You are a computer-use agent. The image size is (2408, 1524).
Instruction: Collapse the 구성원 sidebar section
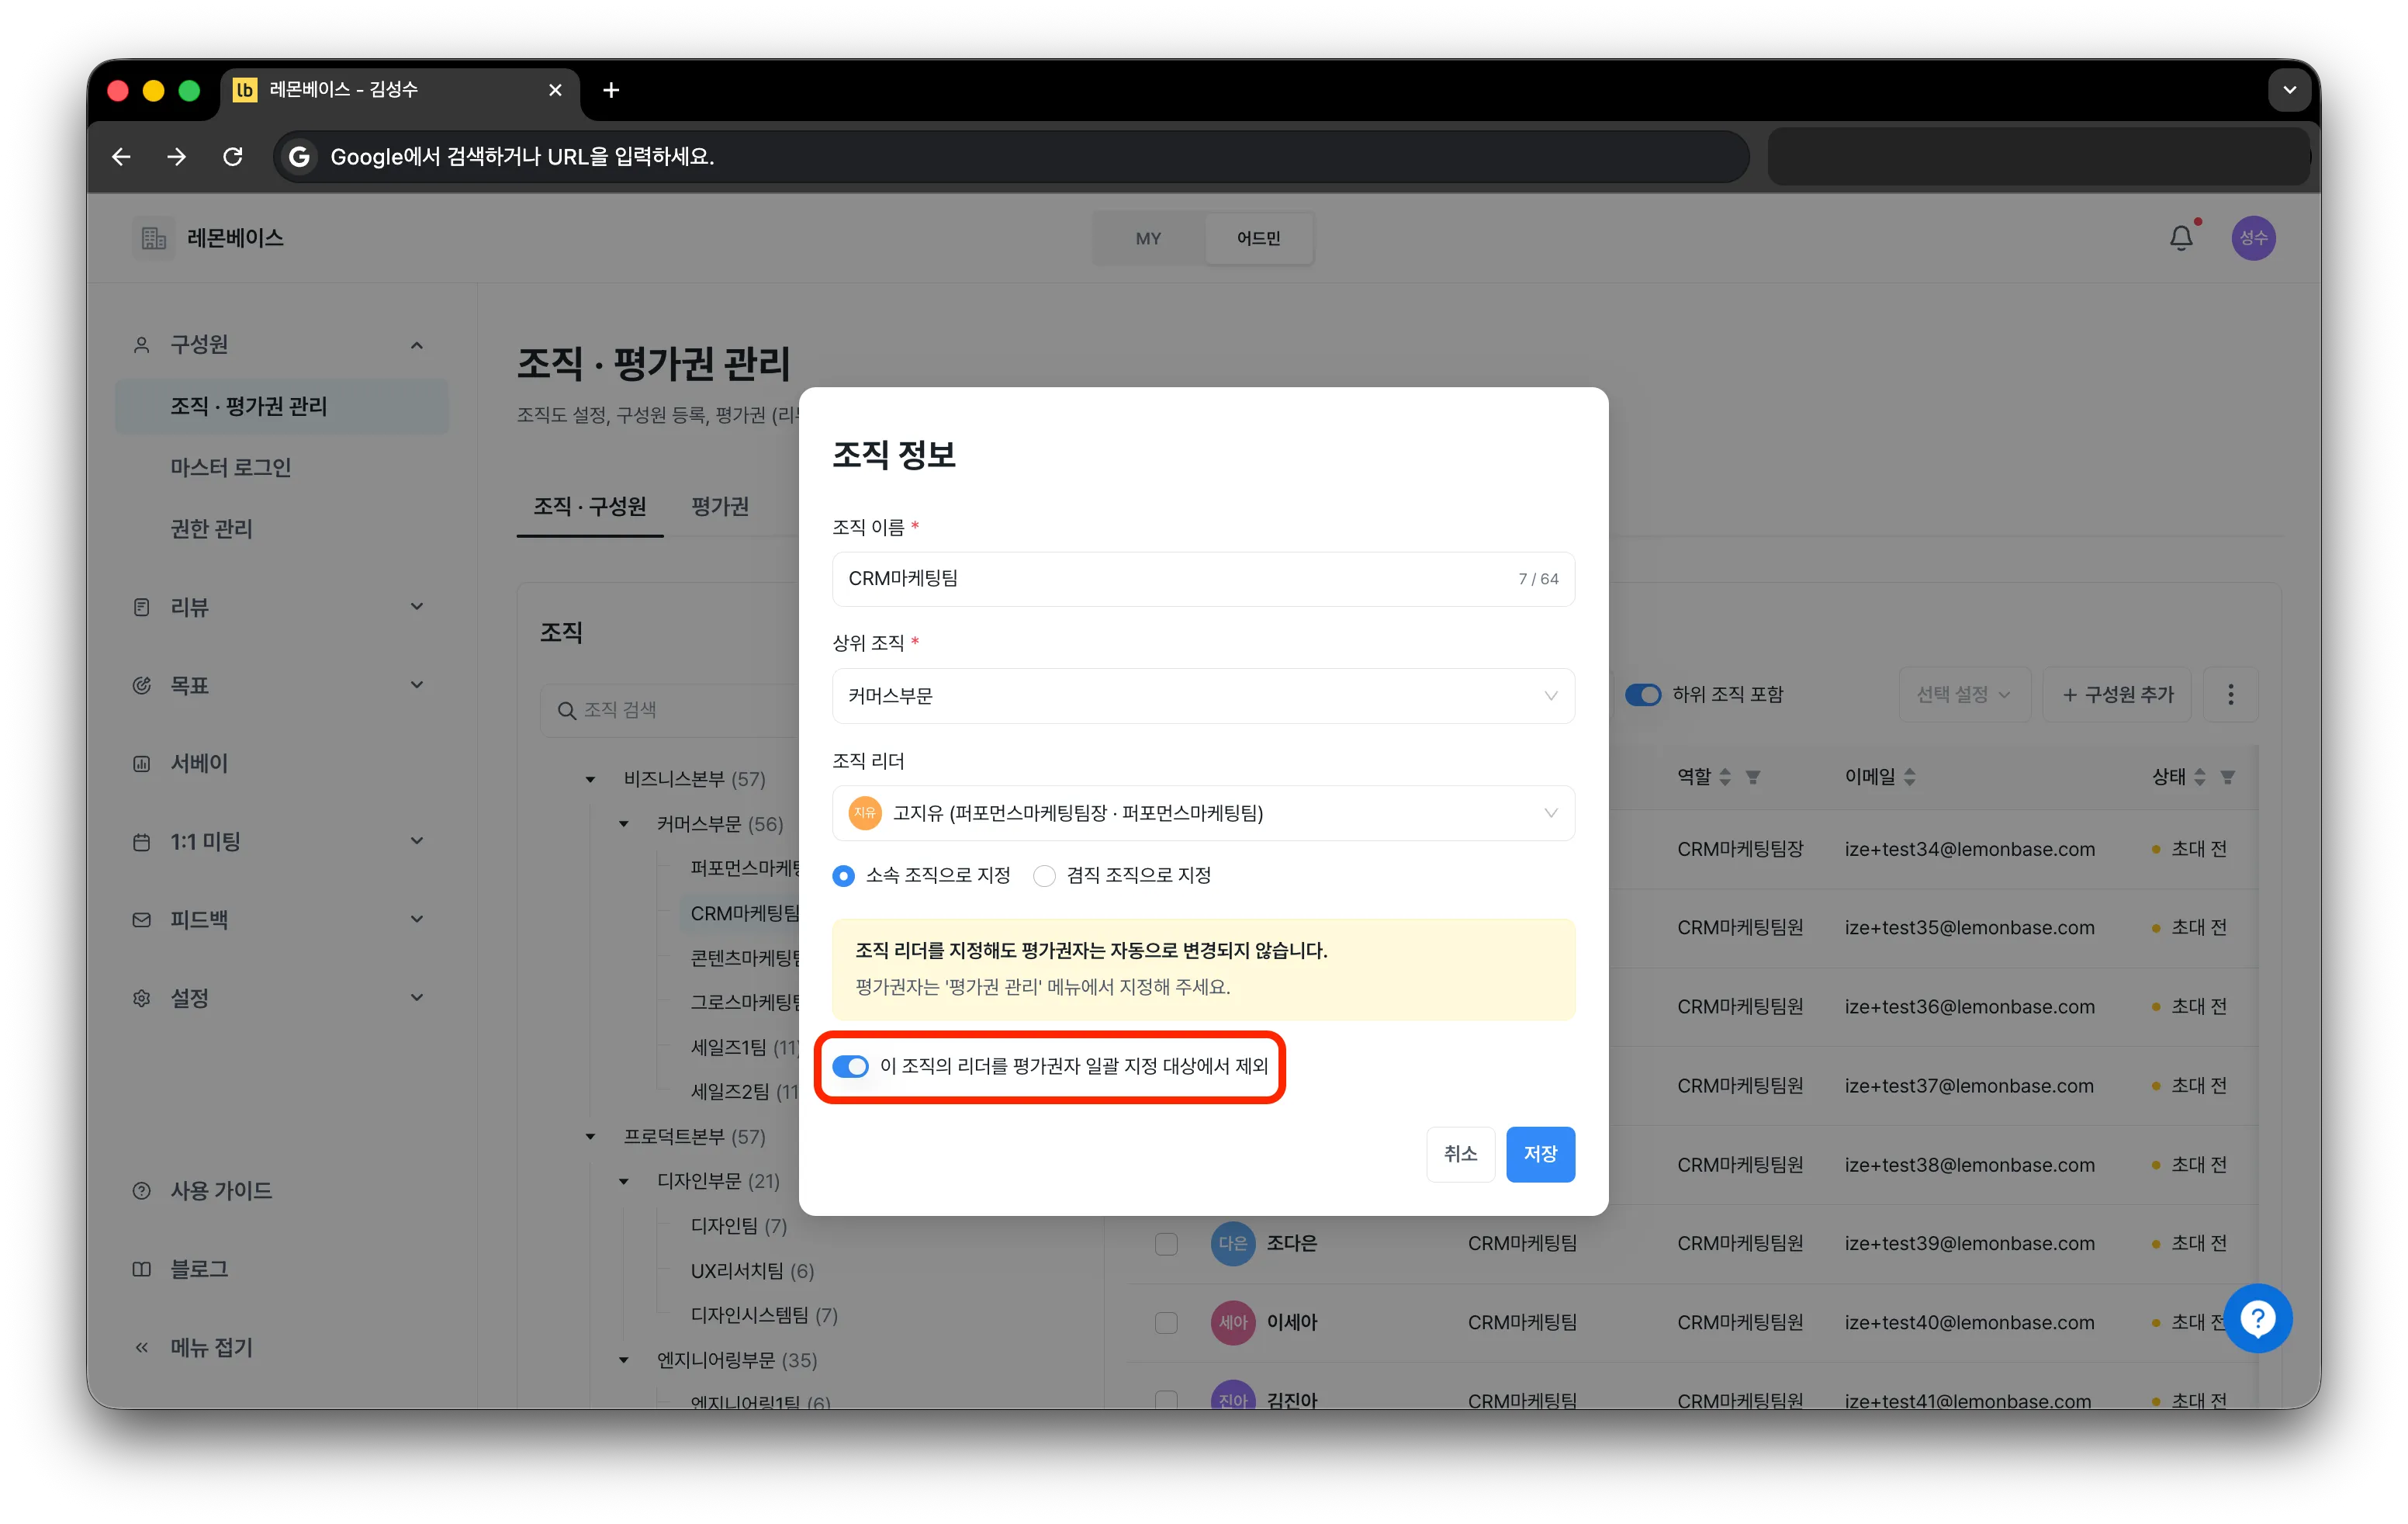point(417,345)
